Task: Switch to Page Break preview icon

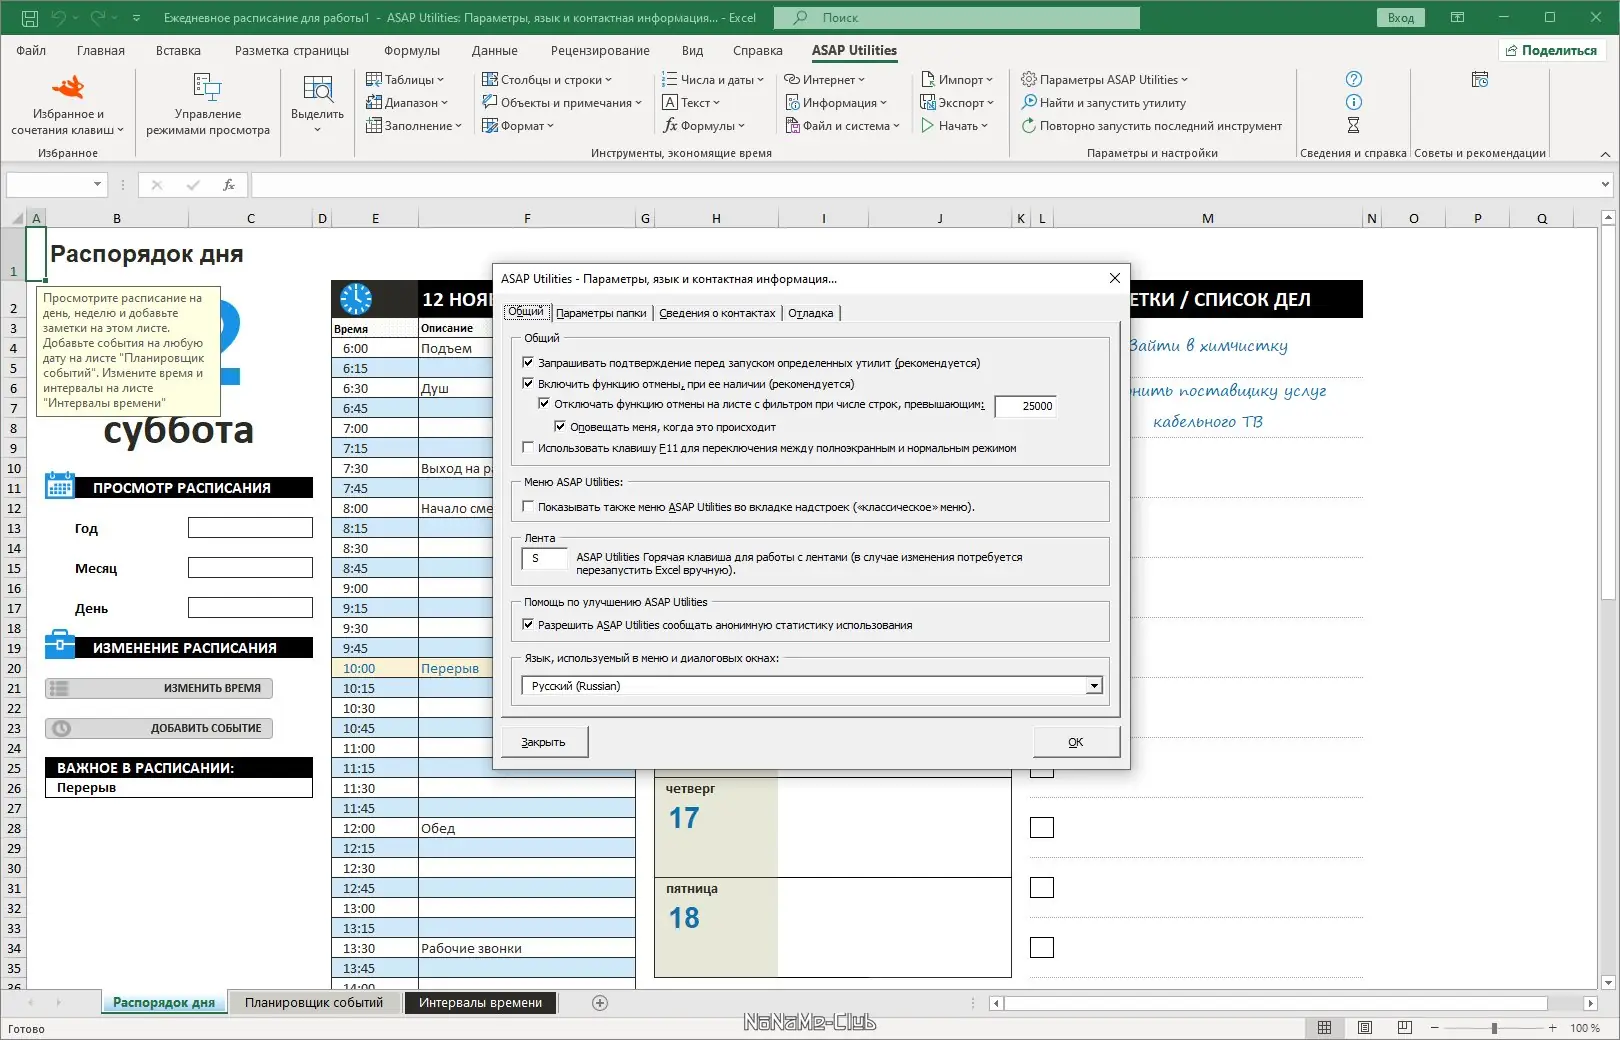Action: (x=1405, y=1028)
